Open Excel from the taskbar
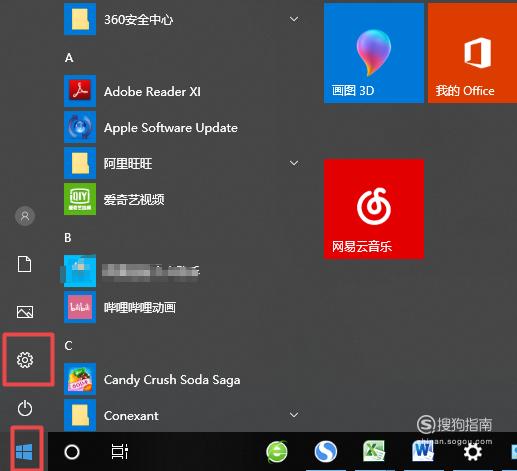The width and height of the screenshot is (517, 471). click(x=374, y=451)
